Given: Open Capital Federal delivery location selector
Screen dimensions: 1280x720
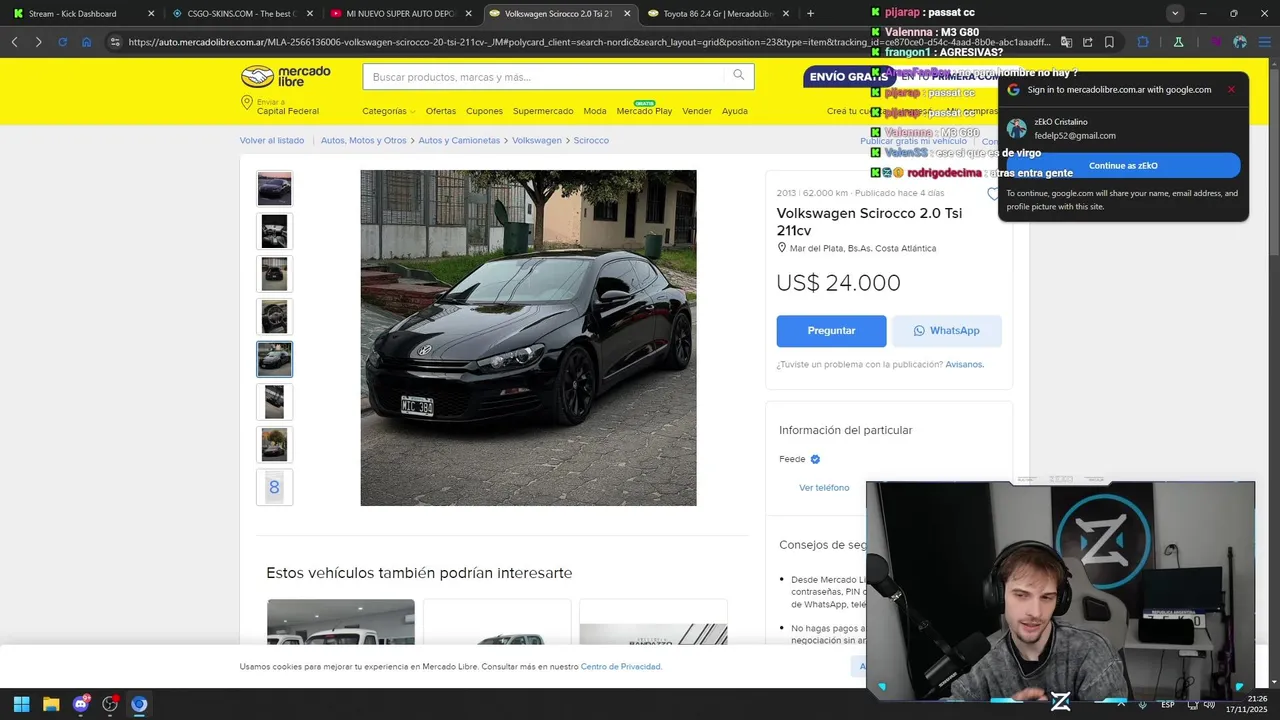Looking at the screenshot, I should [280, 106].
